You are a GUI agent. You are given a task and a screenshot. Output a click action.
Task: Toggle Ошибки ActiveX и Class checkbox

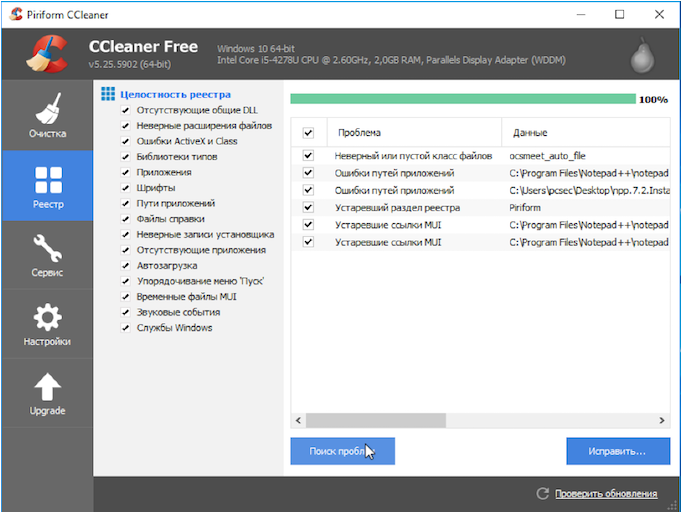point(126,141)
